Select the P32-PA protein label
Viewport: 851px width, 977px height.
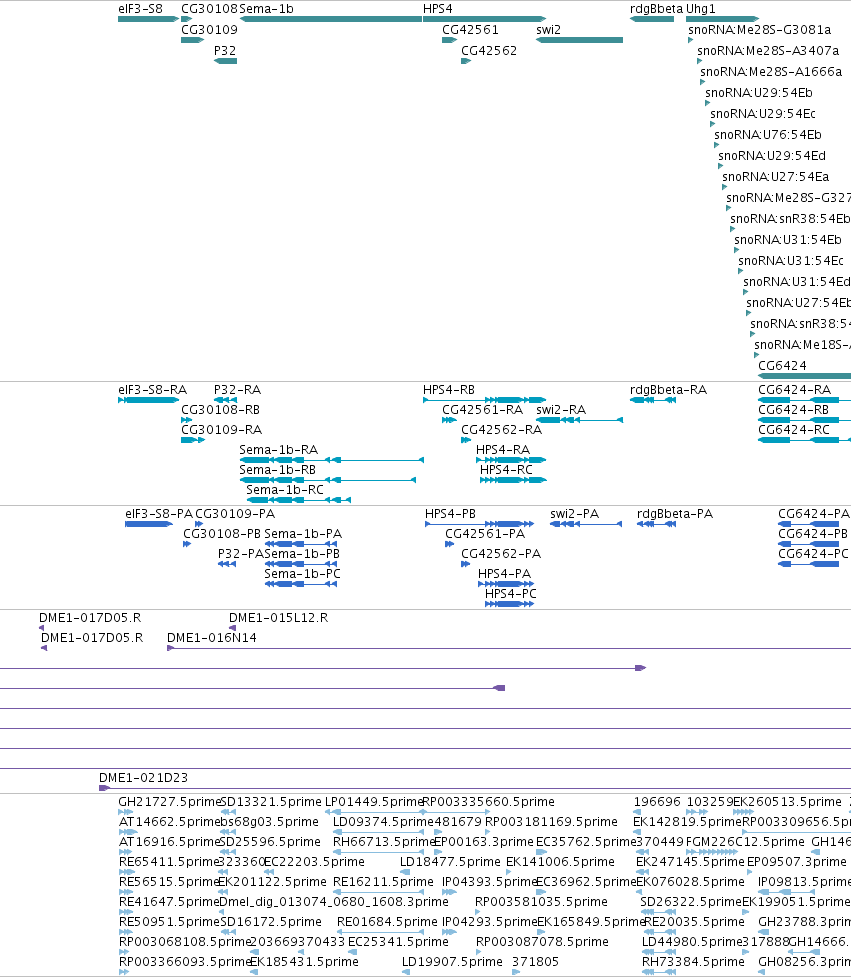240,553
